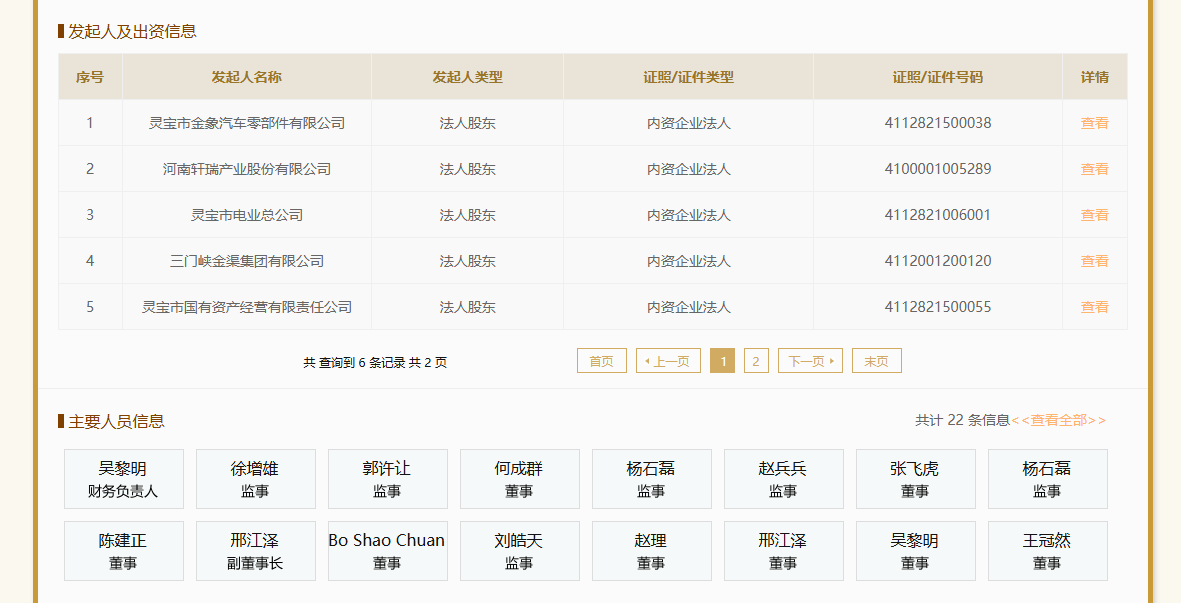Click the 主要人员信息 section heading

[x=117, y=421]
